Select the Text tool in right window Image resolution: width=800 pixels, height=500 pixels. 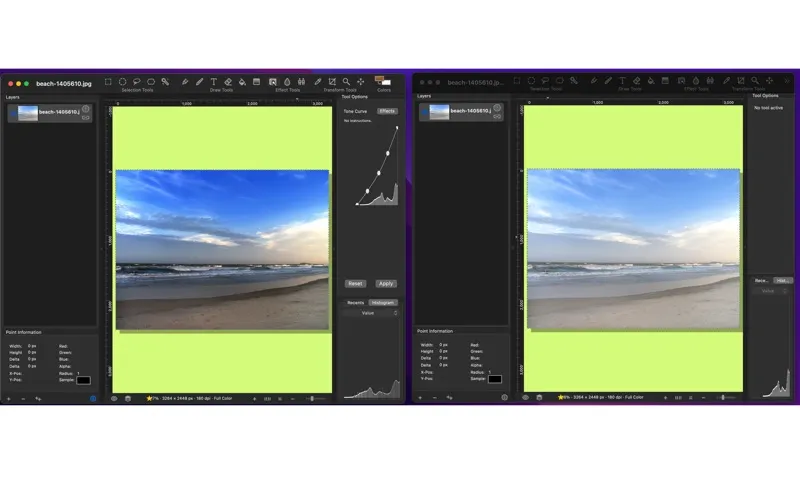tap(622, 81)
